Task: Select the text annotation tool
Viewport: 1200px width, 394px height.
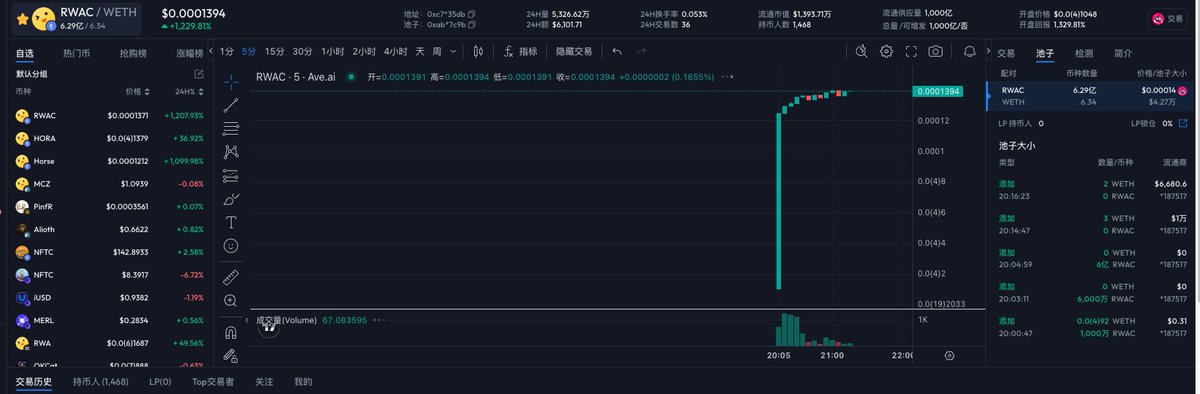Action: click(231, 222)
